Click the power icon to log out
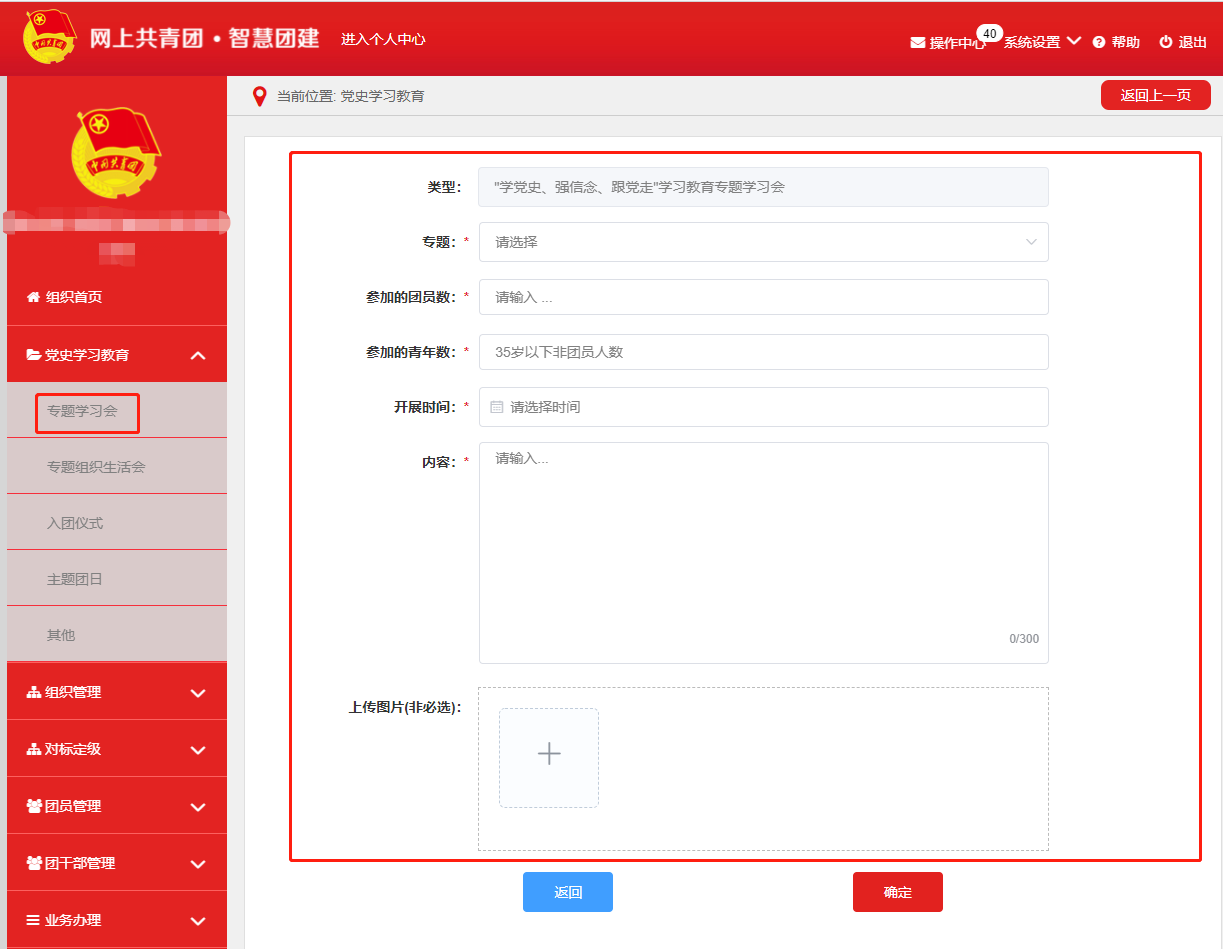Viewport: 1223px width, 949px height. pos(1165,42)
